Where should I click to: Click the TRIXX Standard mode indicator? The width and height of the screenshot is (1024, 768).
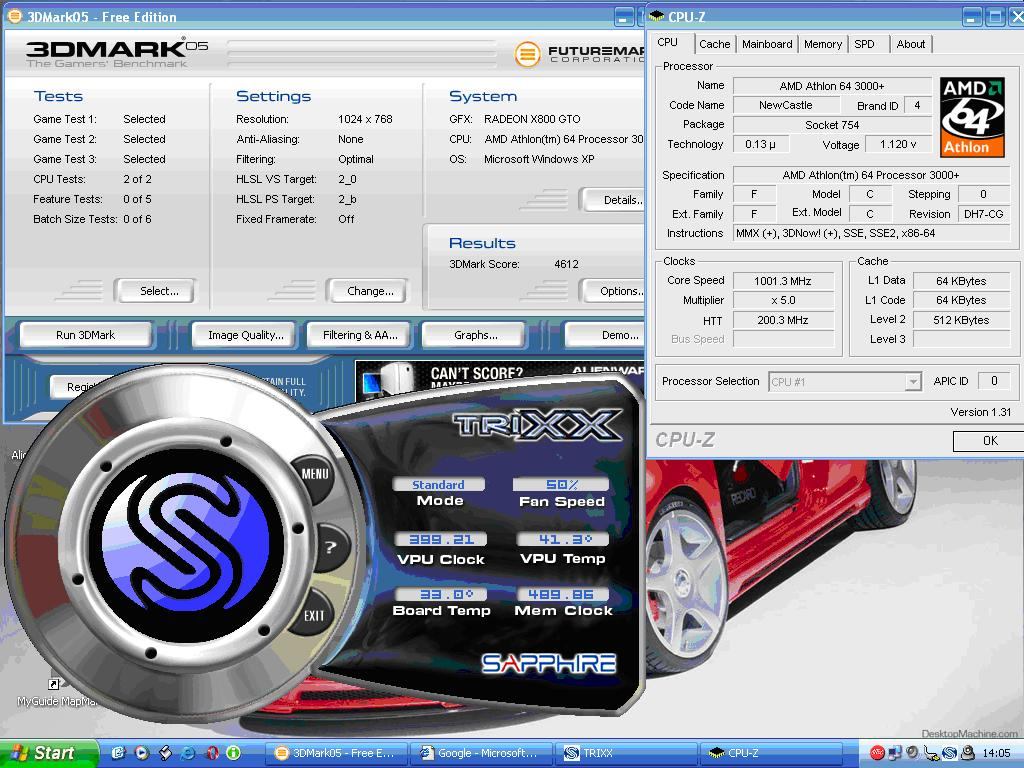(x=438, y=485)
